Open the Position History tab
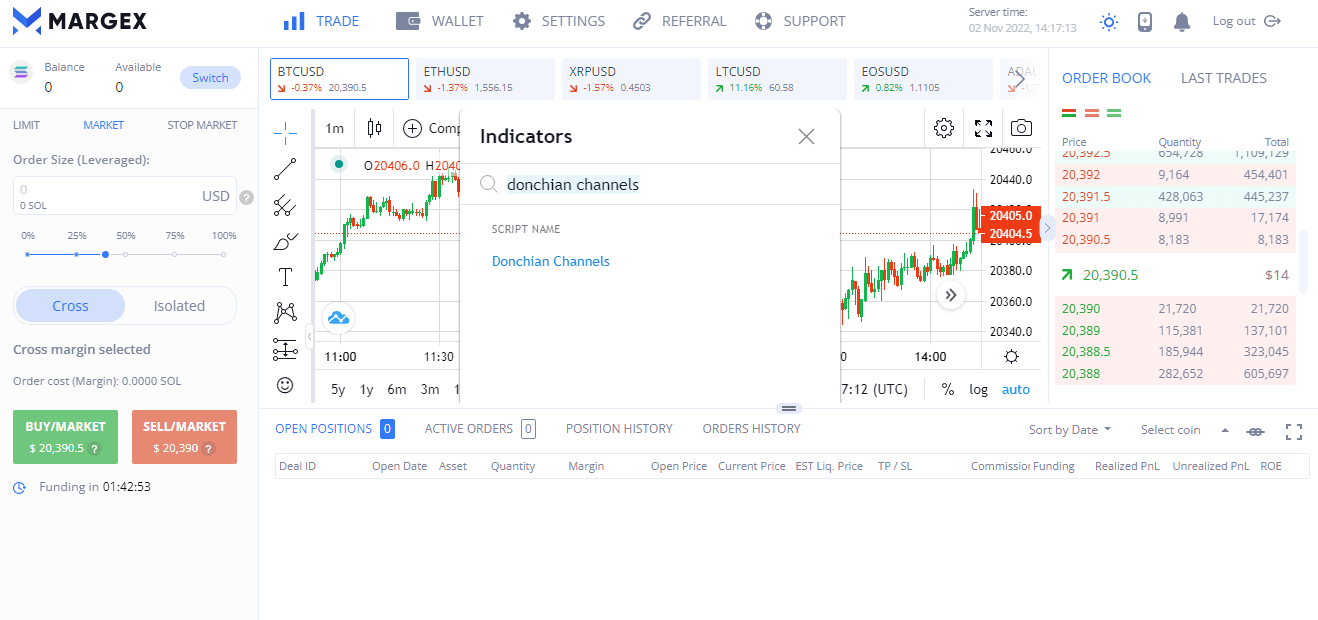The height and width of the screenshot is (620, 1318). (x=618, y=428)
